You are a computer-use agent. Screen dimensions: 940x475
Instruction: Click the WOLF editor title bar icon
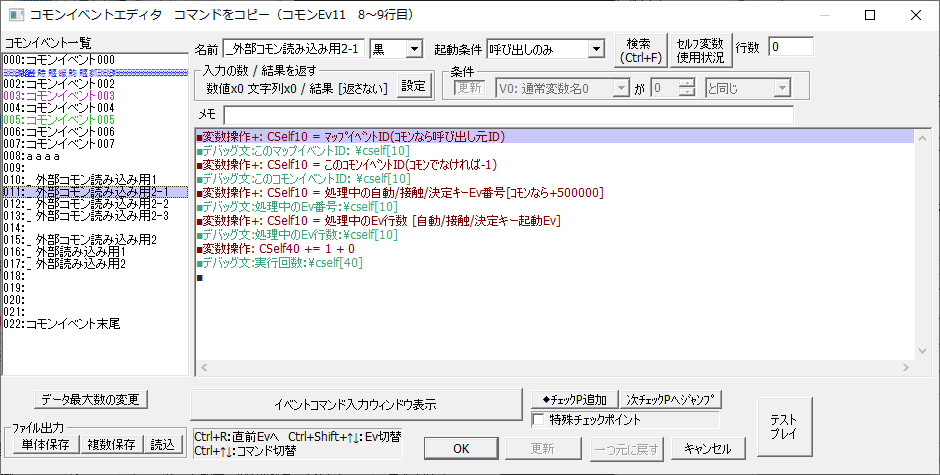coord(17,14)
